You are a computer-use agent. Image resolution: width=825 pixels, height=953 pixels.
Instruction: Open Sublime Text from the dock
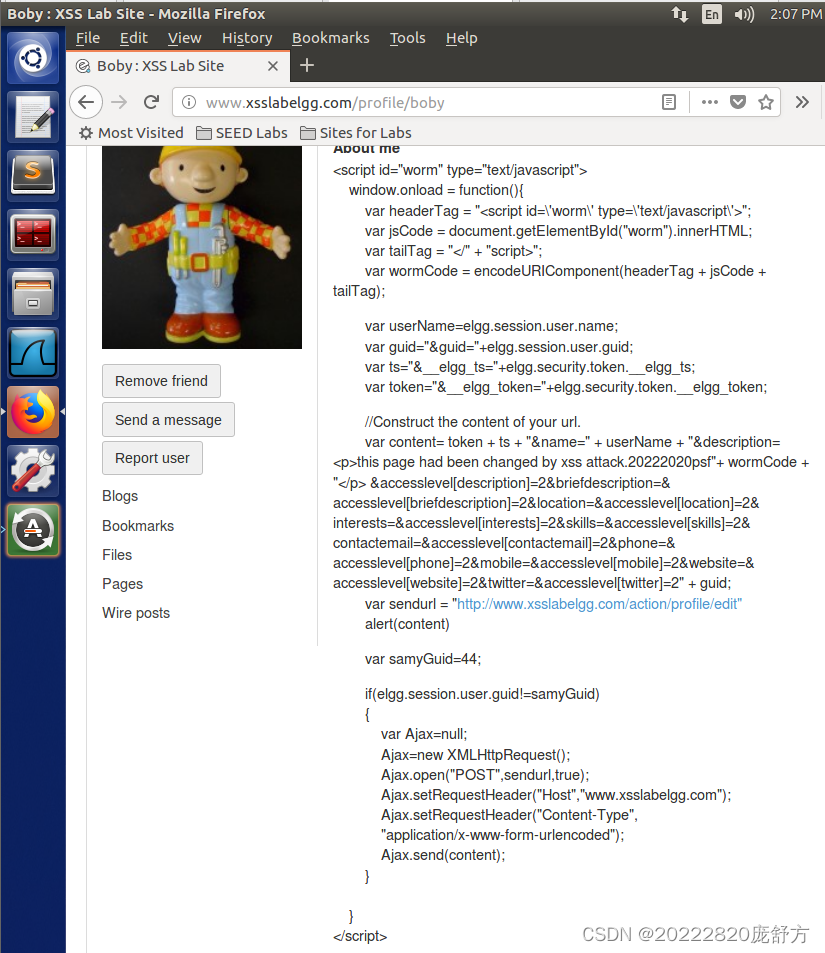tap(33, 176)
